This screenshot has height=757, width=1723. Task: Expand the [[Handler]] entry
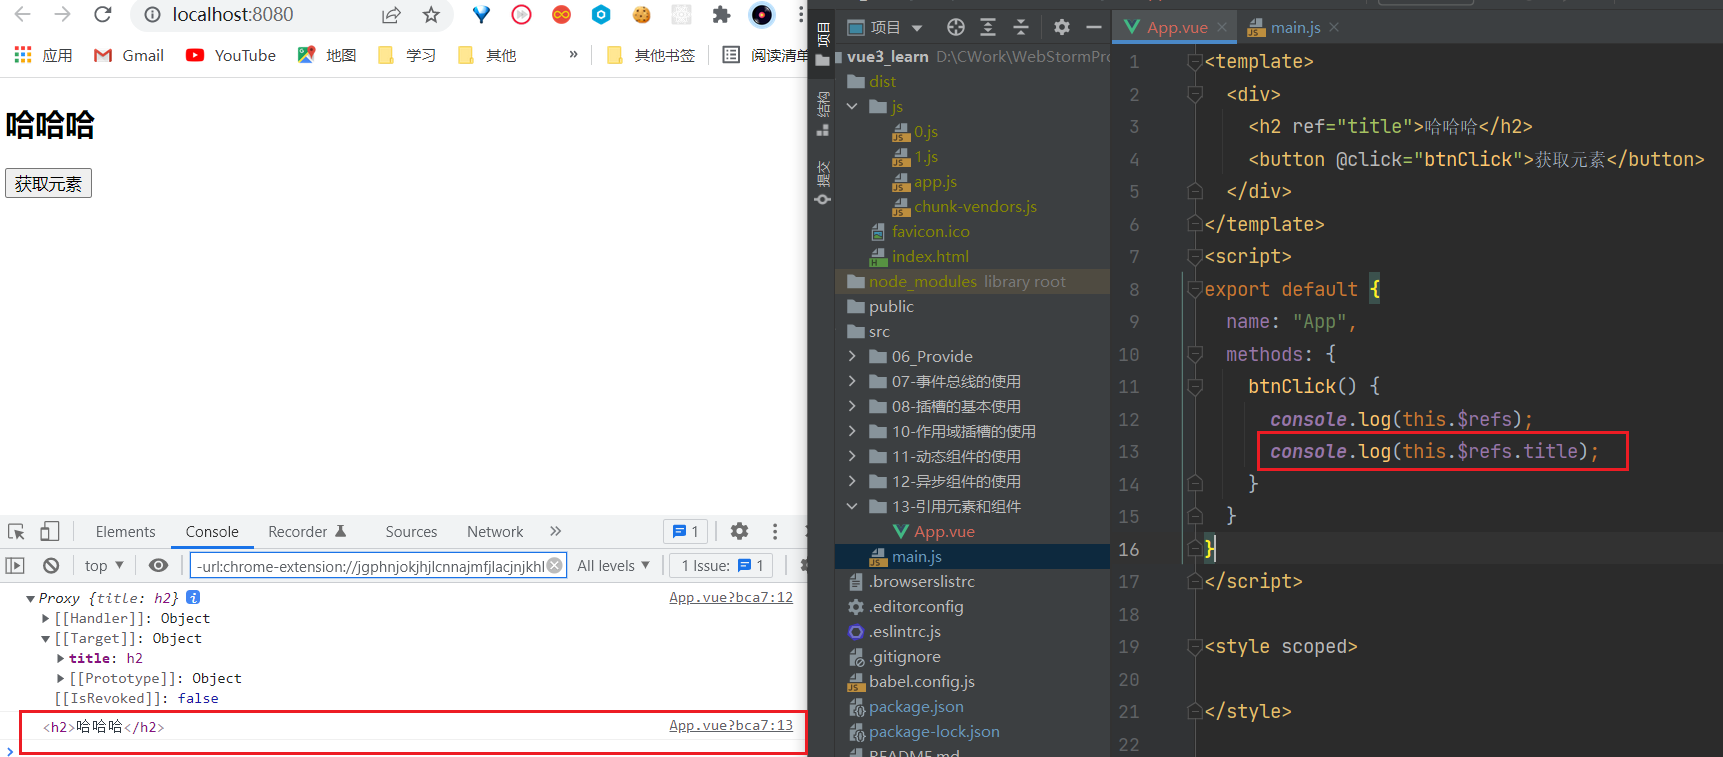[x=46, y=618]
